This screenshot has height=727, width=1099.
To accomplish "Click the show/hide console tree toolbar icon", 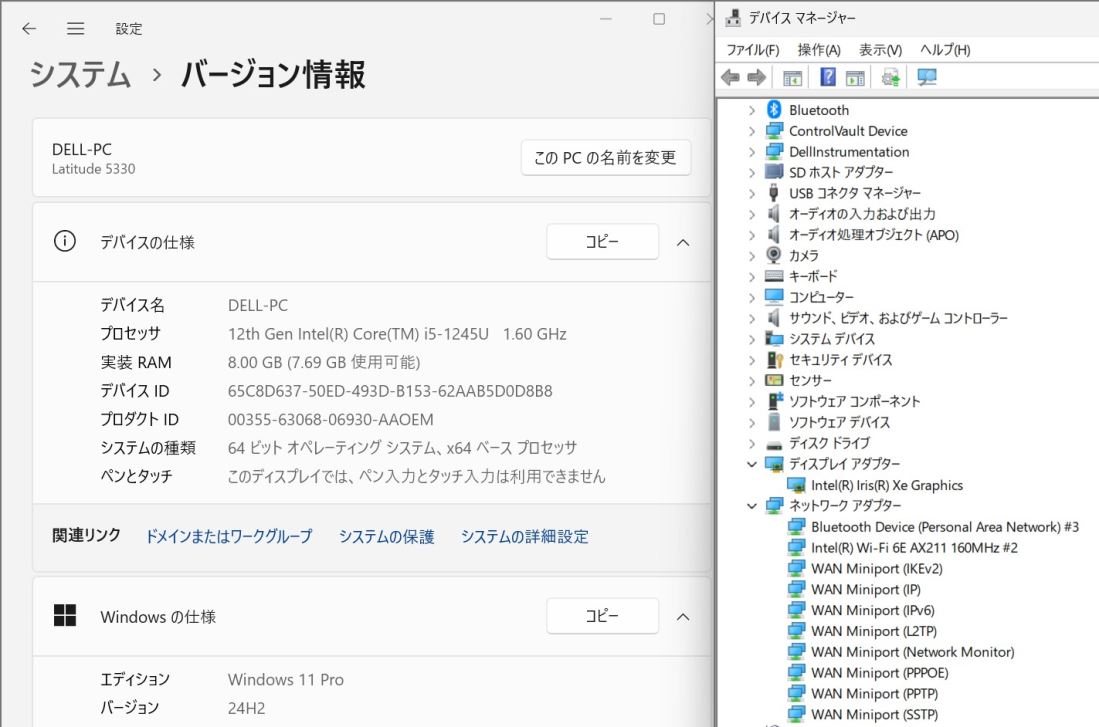I will point(792,78).
